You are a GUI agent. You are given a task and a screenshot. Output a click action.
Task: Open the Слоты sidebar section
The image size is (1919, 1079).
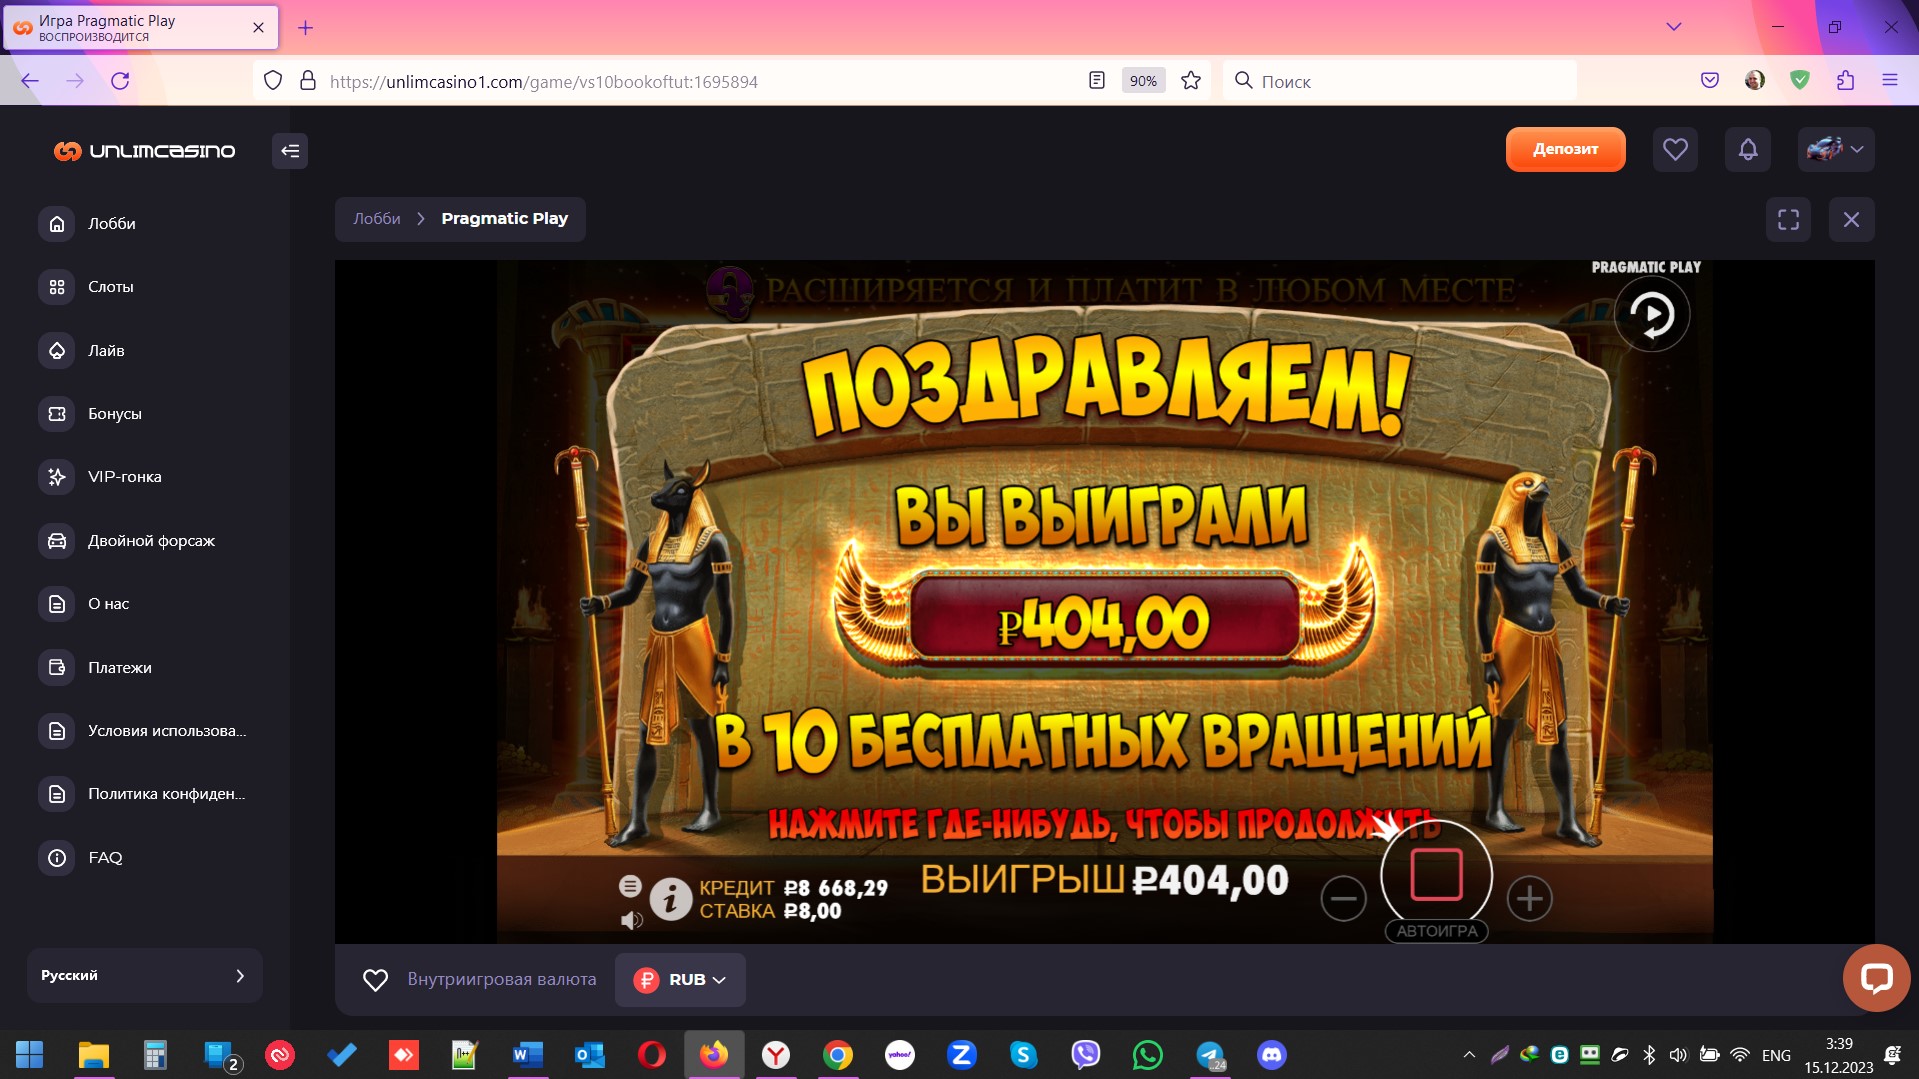point(110,287)
